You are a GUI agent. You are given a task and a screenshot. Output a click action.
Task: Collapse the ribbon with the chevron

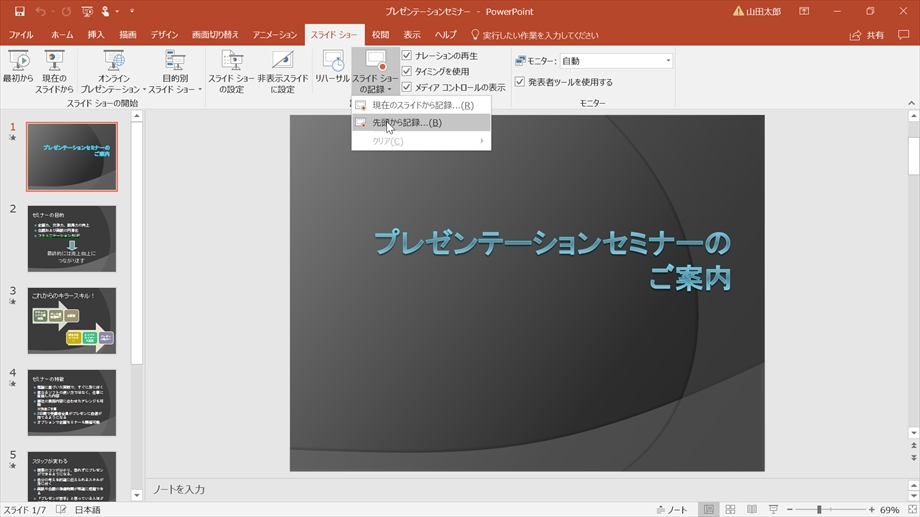pyautogui.click(x=911, y=103)
